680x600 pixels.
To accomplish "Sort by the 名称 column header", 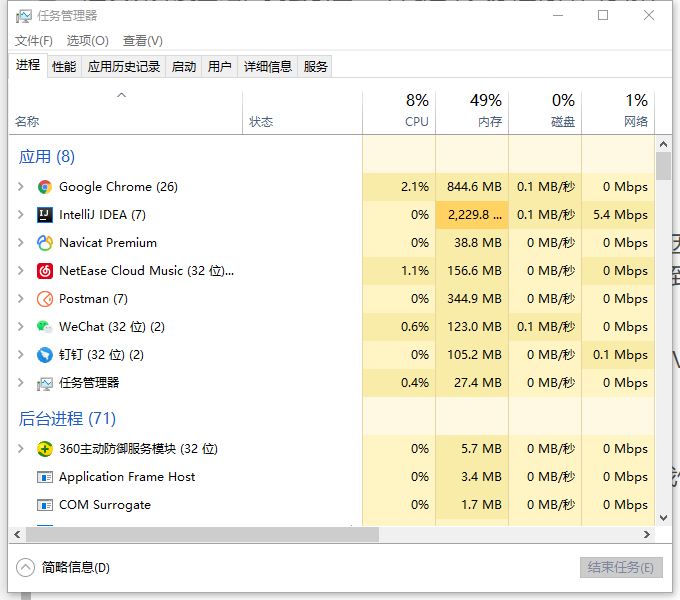I will [x=125, y=112].
